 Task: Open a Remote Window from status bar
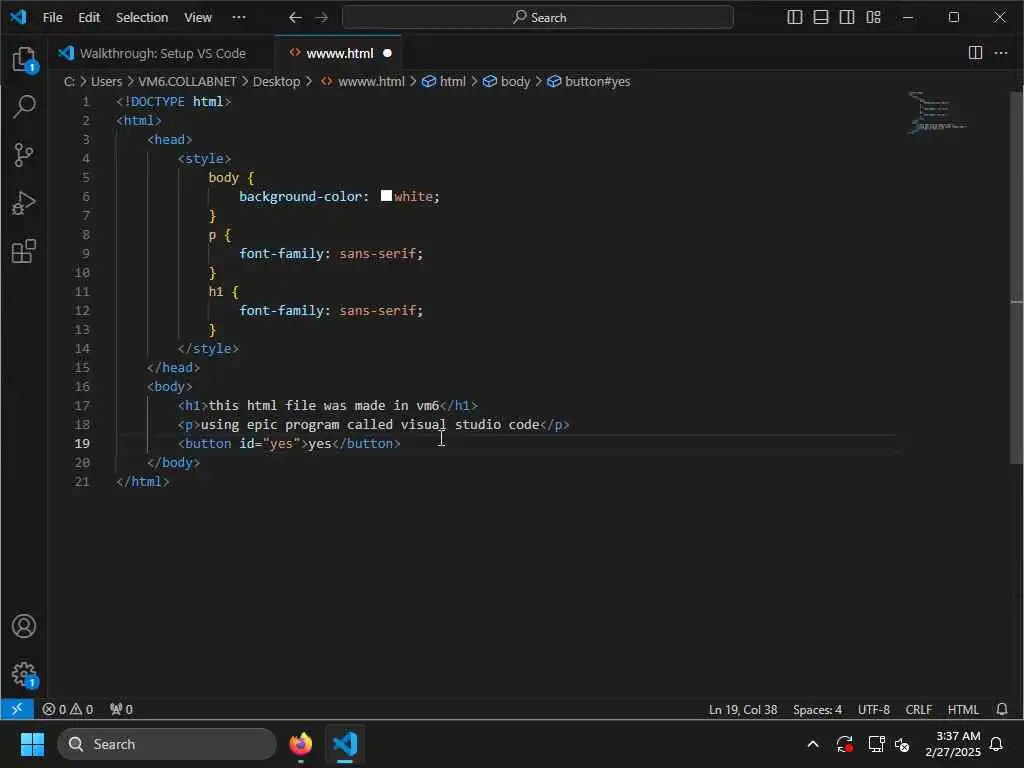17,709
